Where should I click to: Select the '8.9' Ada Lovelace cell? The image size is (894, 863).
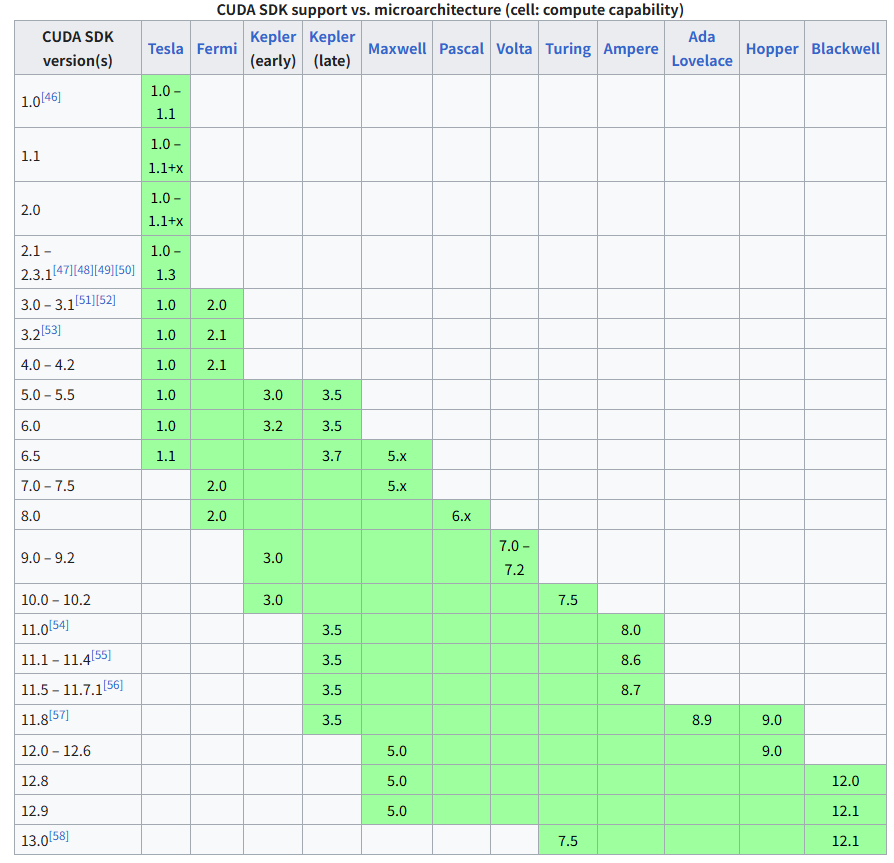(x=702, y=719)
